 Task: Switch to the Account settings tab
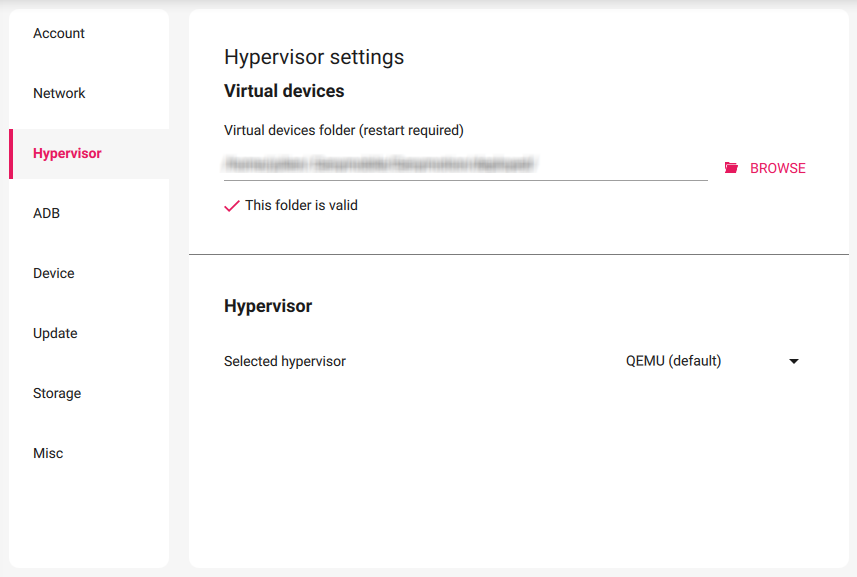[58, 33]
